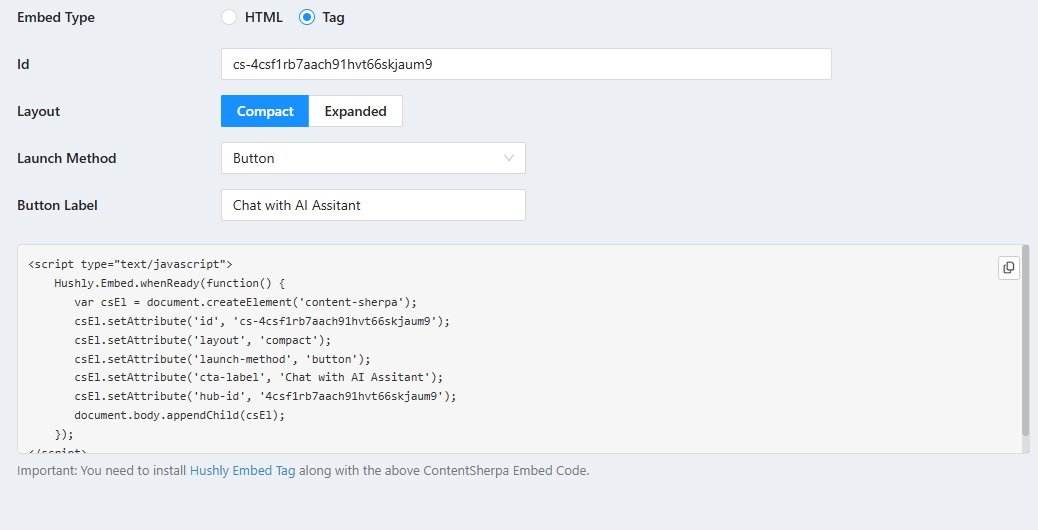Screen dimensions: 1038x530
Task: Click the Launch Method dropdown chevron arrow
Action: 508,158
